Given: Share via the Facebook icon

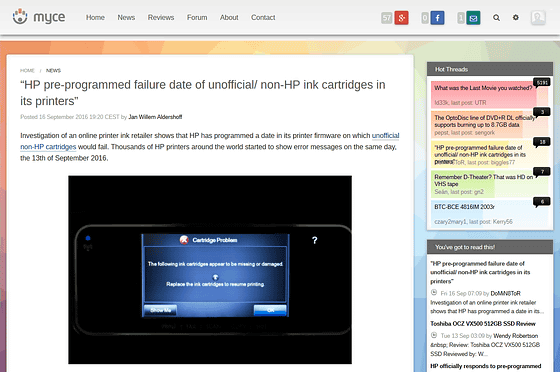Looking at the screenshot, I should pos(438,18).
